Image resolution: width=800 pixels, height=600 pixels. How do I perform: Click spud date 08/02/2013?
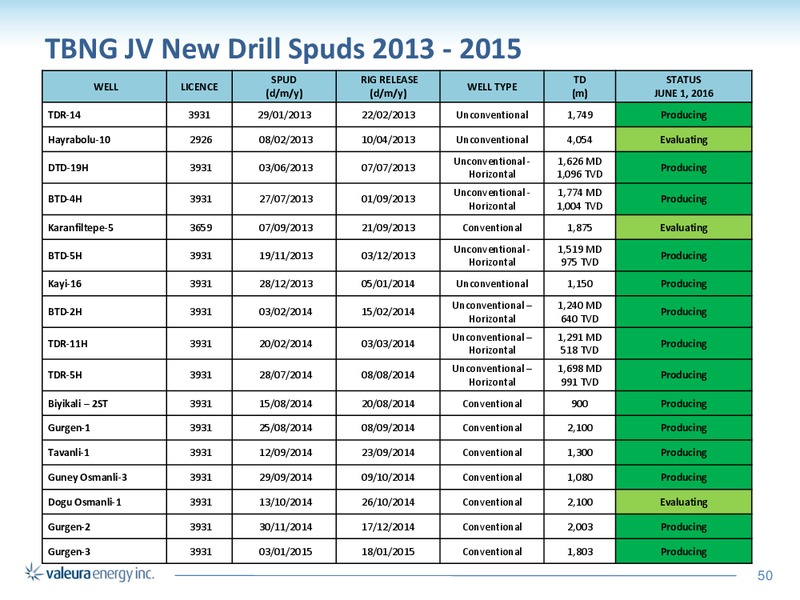click(286, 140)
